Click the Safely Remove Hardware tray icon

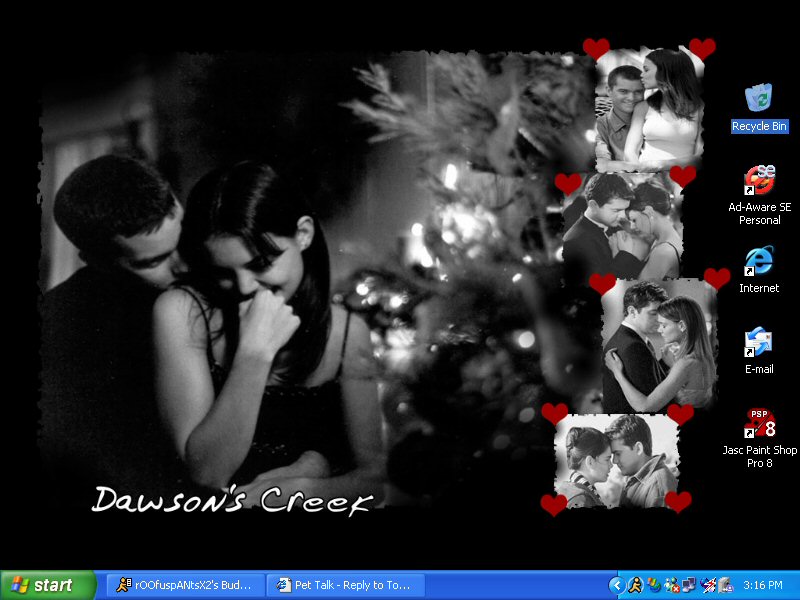coord(726,585)
